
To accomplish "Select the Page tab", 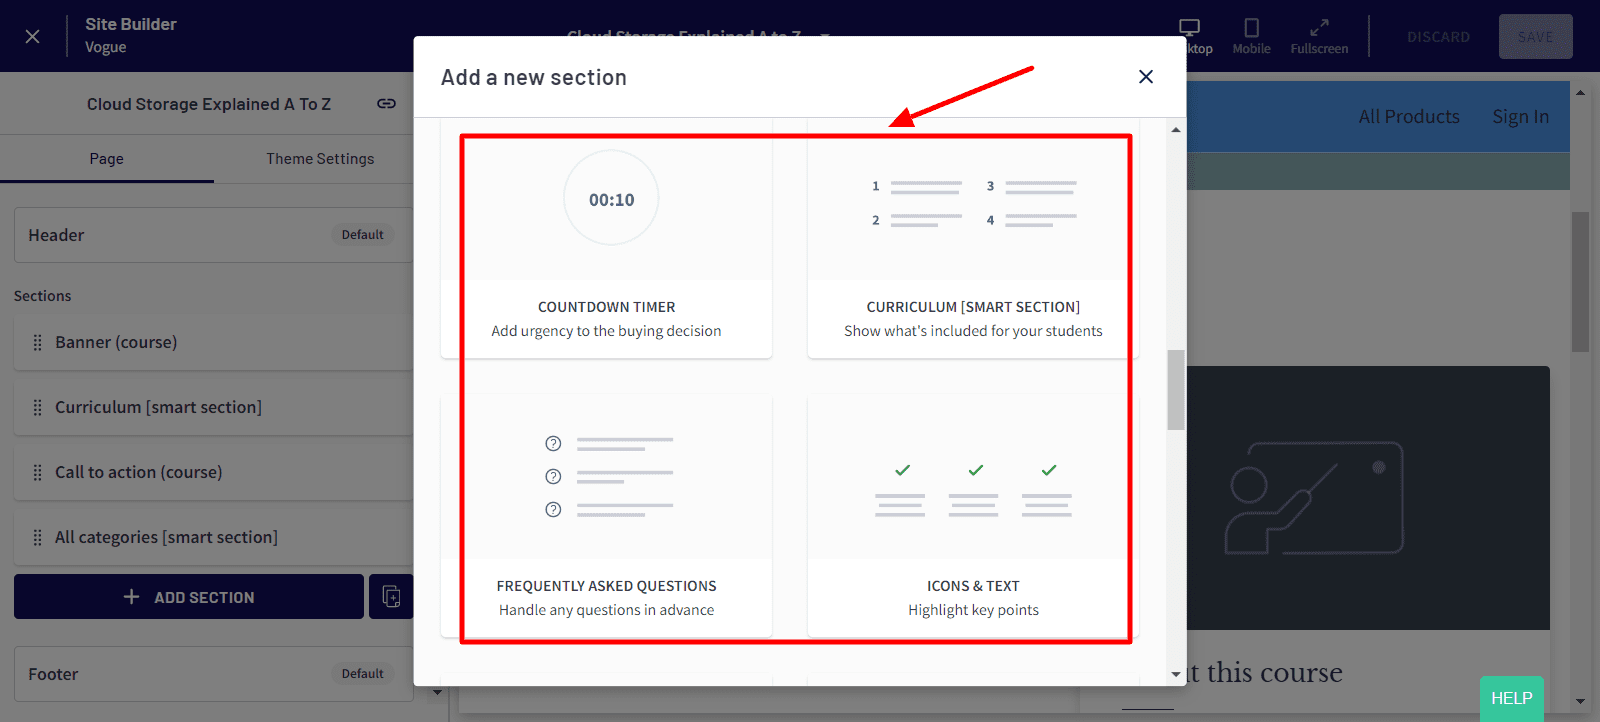I will click(x=106, y=159).
